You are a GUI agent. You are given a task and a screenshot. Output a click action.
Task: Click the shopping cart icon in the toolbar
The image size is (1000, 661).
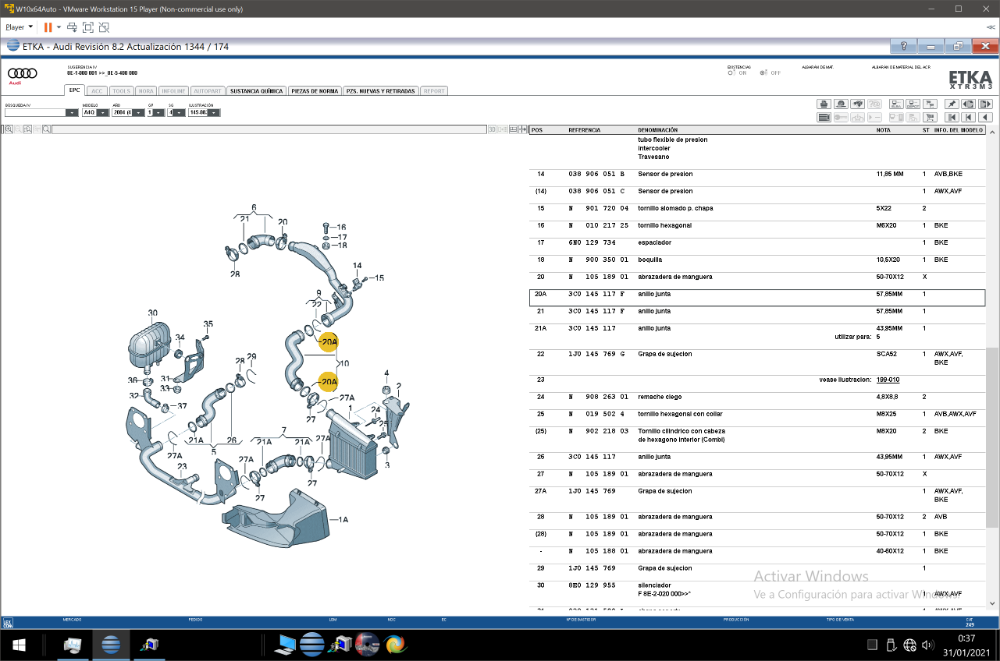pyautogui.click(x=930, y=117)
